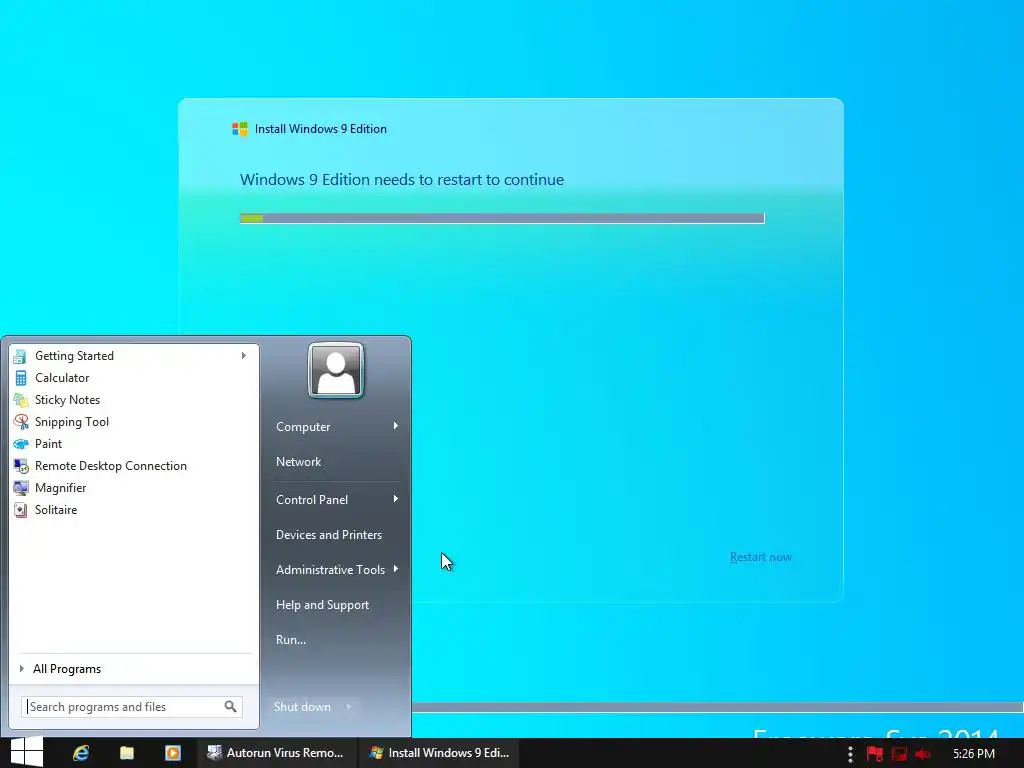Open Computer from Start menu
Image resolution: width=1024 pixels, height=768 pixels.
[x=303, y=426]
